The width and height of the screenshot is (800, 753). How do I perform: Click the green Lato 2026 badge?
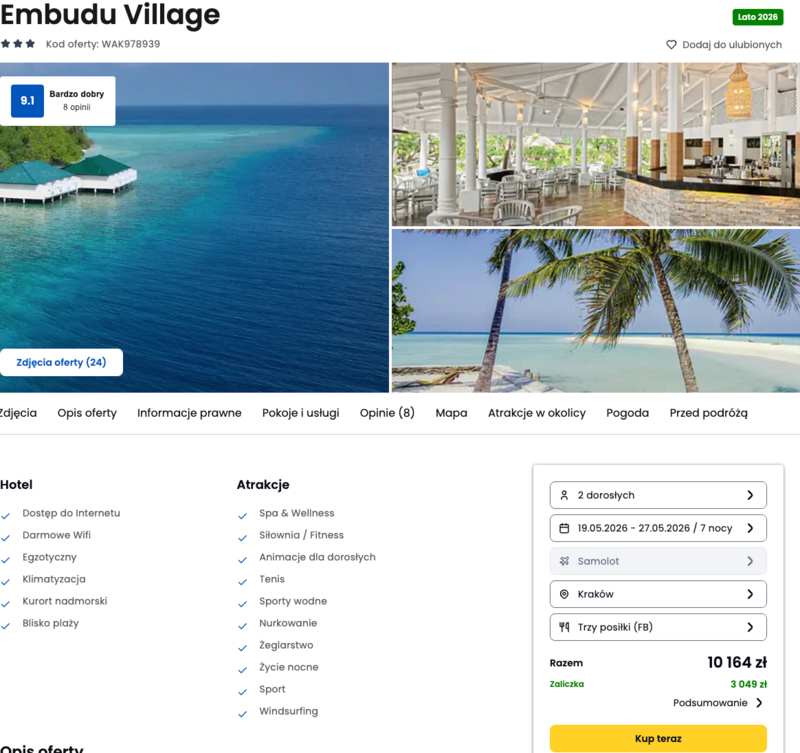pyautogui.click(x=758, y=17)
